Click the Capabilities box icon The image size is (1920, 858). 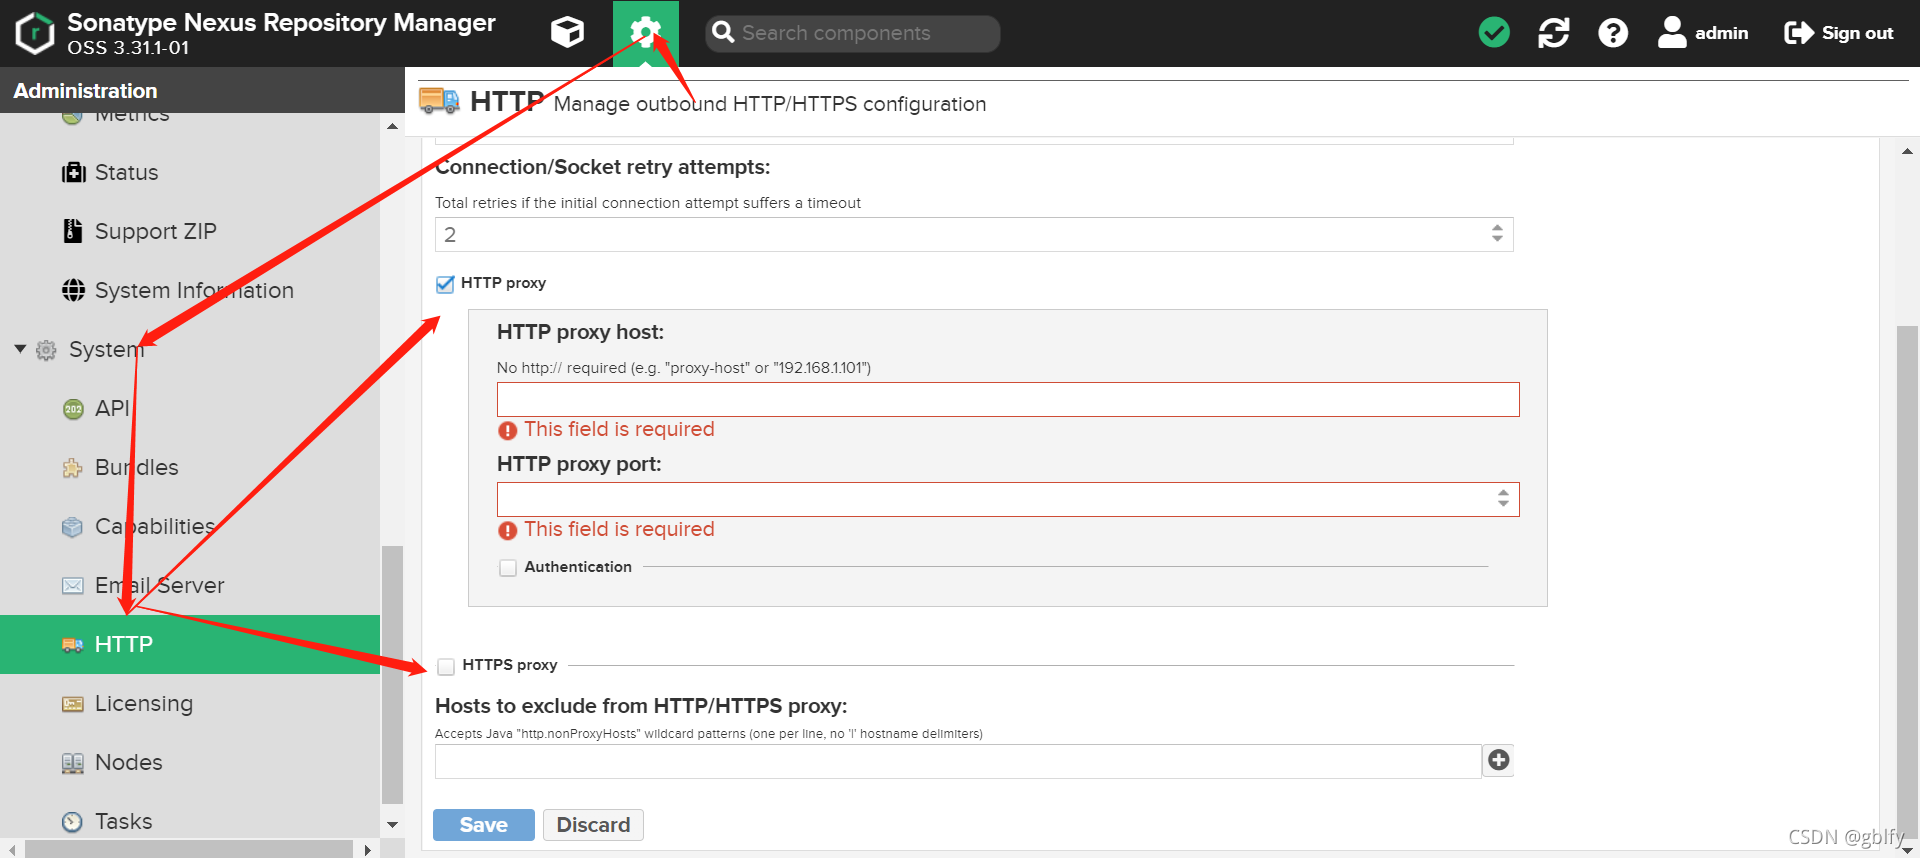coord(73,527)
